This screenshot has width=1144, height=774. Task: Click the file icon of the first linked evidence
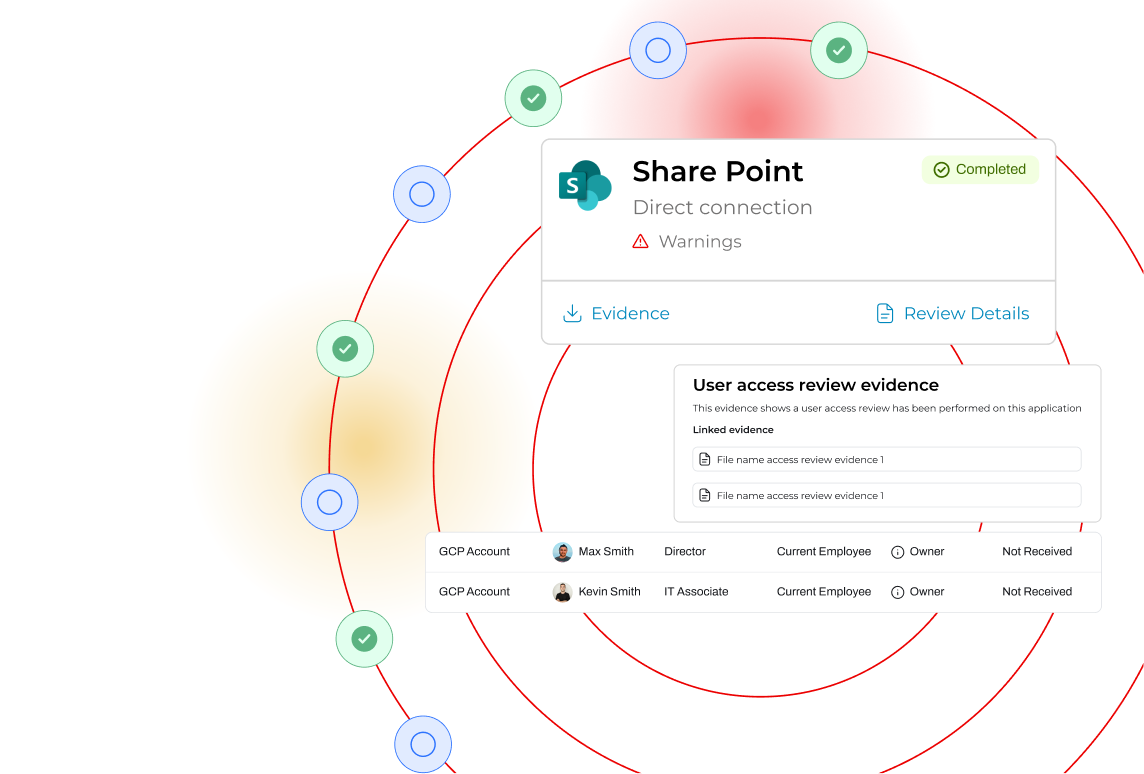[x=705, y=460]
